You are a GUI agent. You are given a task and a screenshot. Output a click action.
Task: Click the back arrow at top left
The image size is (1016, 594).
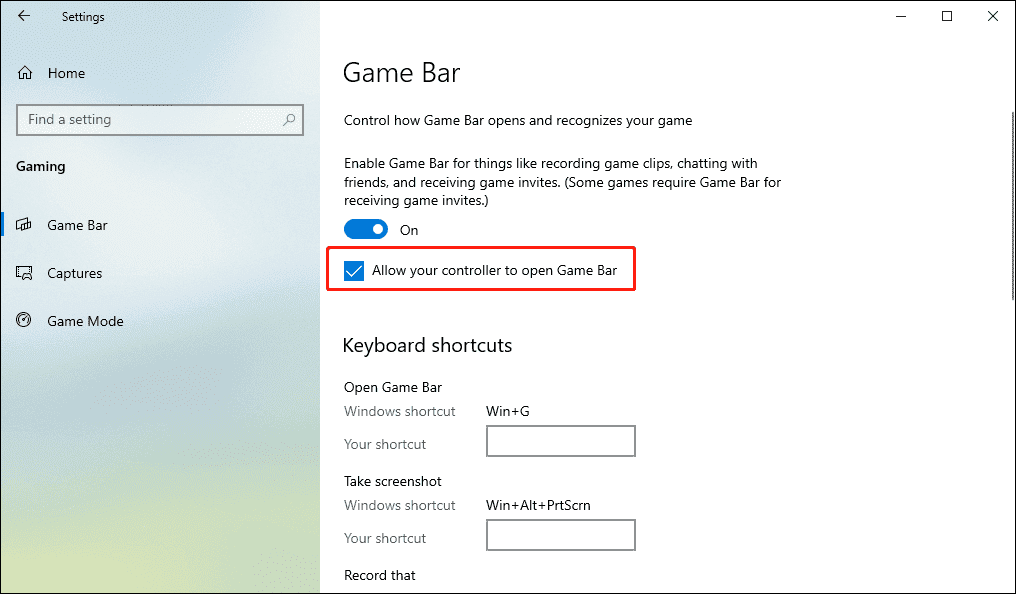(24, 16)
